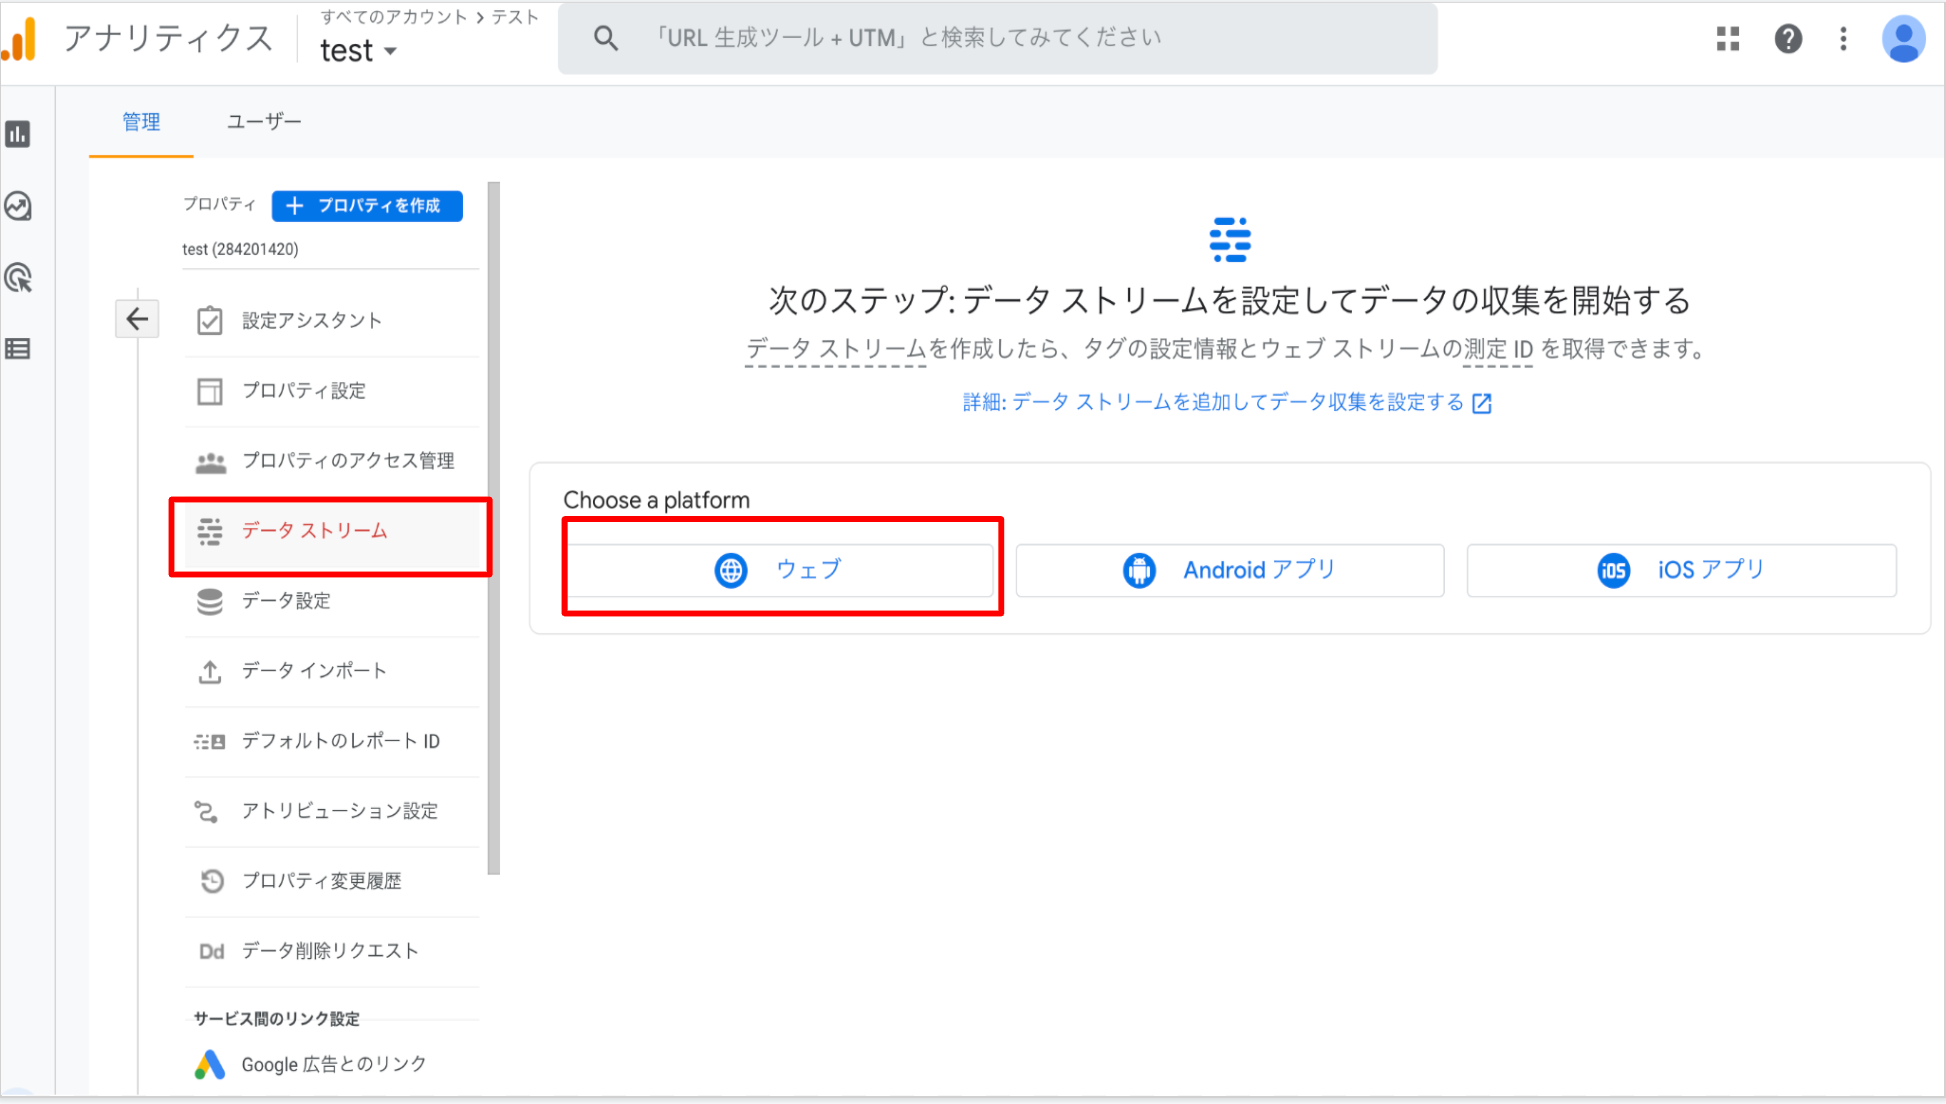Click the user account avatar
Screen dimensions: 1946x1104
(1902, 39)
